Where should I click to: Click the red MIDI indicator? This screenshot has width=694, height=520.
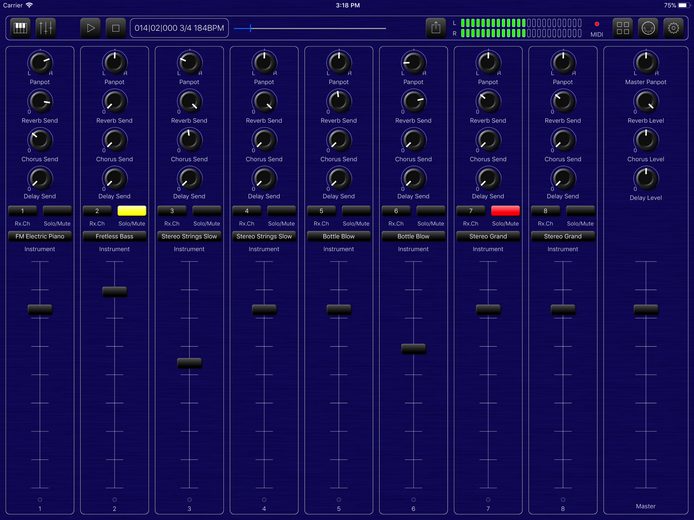tap(597, 24)
